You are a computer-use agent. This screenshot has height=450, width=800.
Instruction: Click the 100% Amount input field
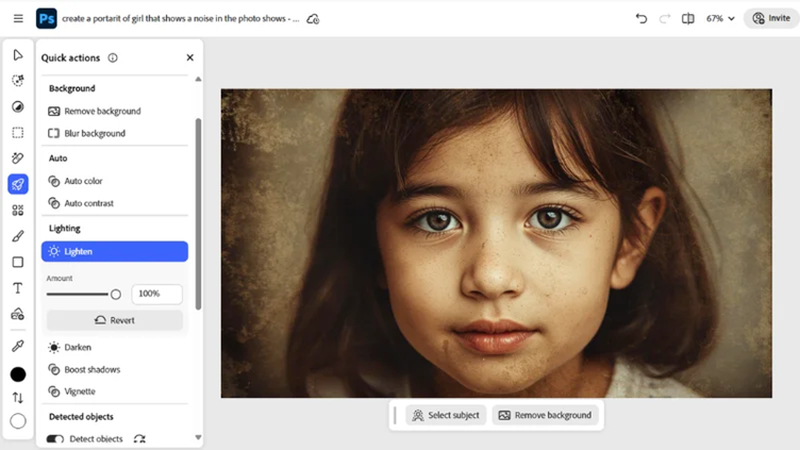pos(157,294)
